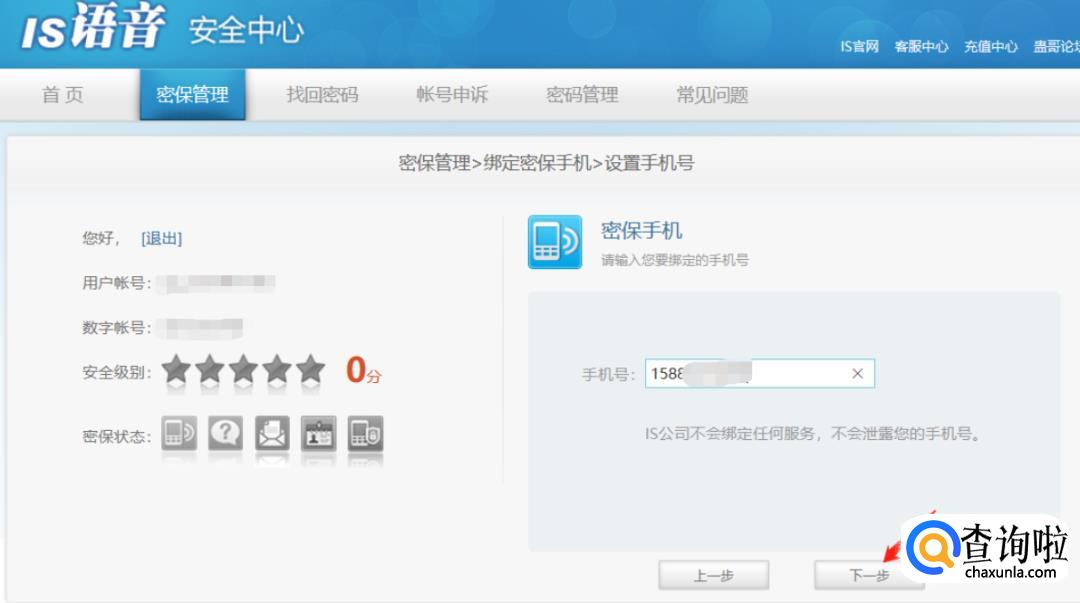Click the email envelope status icon
1080x603 pixels.
pos(272,434)
